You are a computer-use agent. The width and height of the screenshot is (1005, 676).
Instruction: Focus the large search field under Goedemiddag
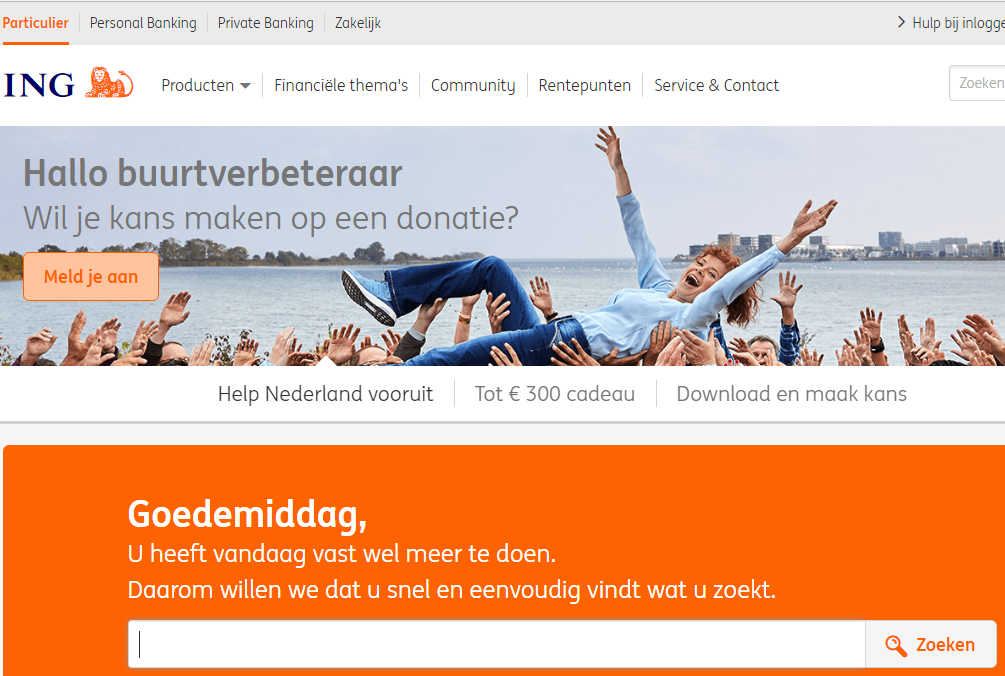click(497, 644)
